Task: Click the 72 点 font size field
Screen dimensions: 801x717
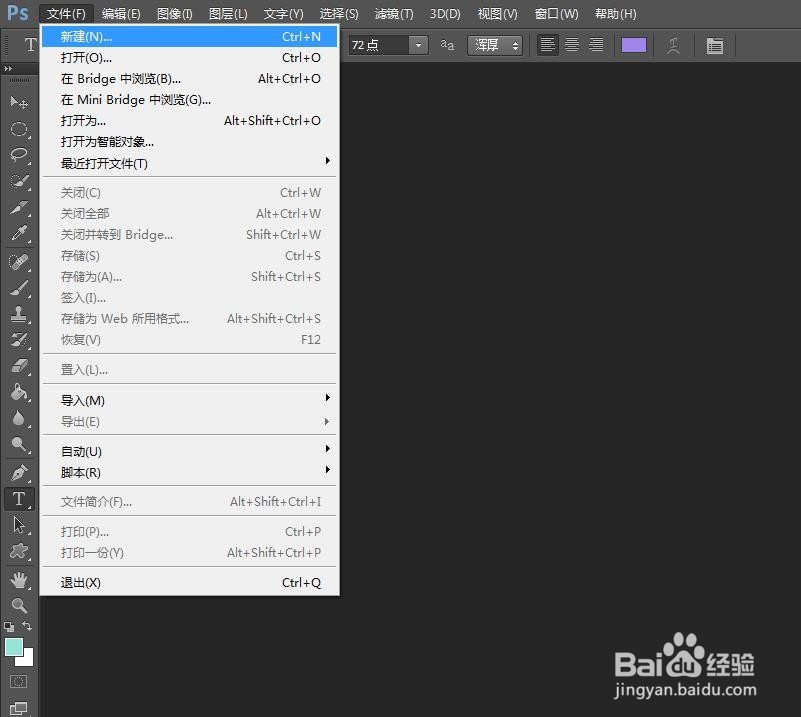Action: coord(379,45)
